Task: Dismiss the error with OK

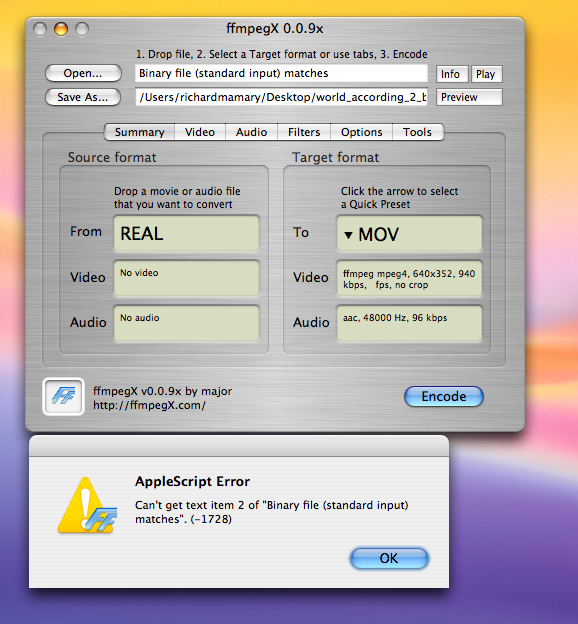Action: pos(389,558)
